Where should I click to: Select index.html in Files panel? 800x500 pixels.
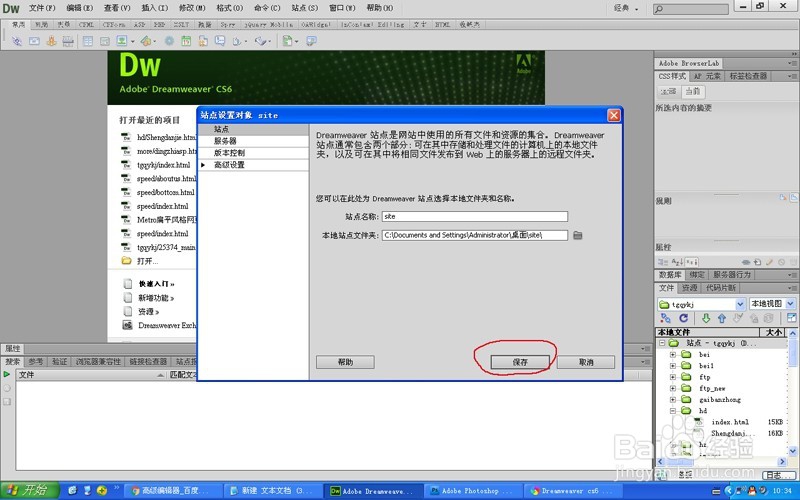730,422
